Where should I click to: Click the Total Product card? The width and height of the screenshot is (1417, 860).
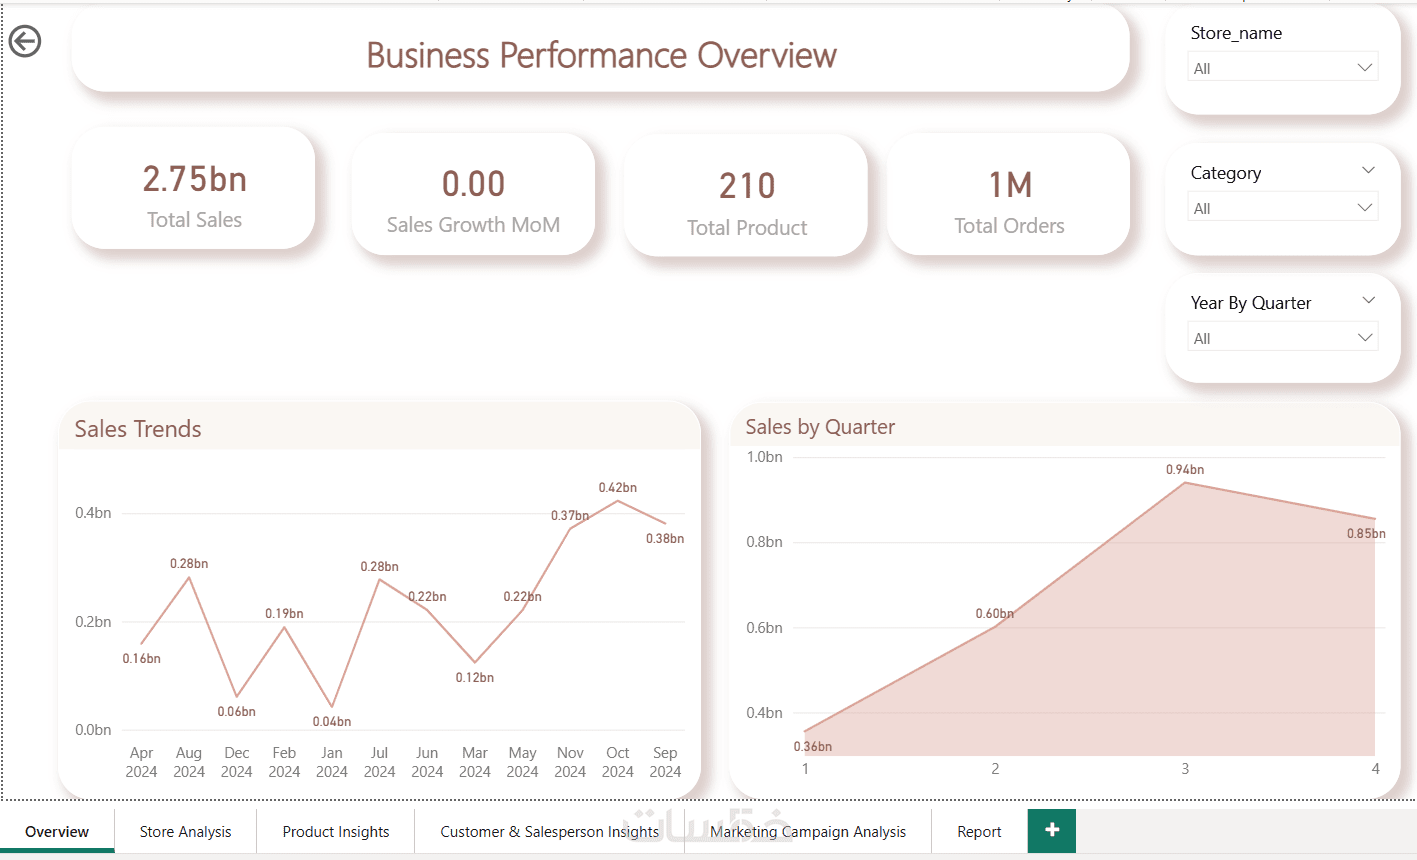pos(747,198)
